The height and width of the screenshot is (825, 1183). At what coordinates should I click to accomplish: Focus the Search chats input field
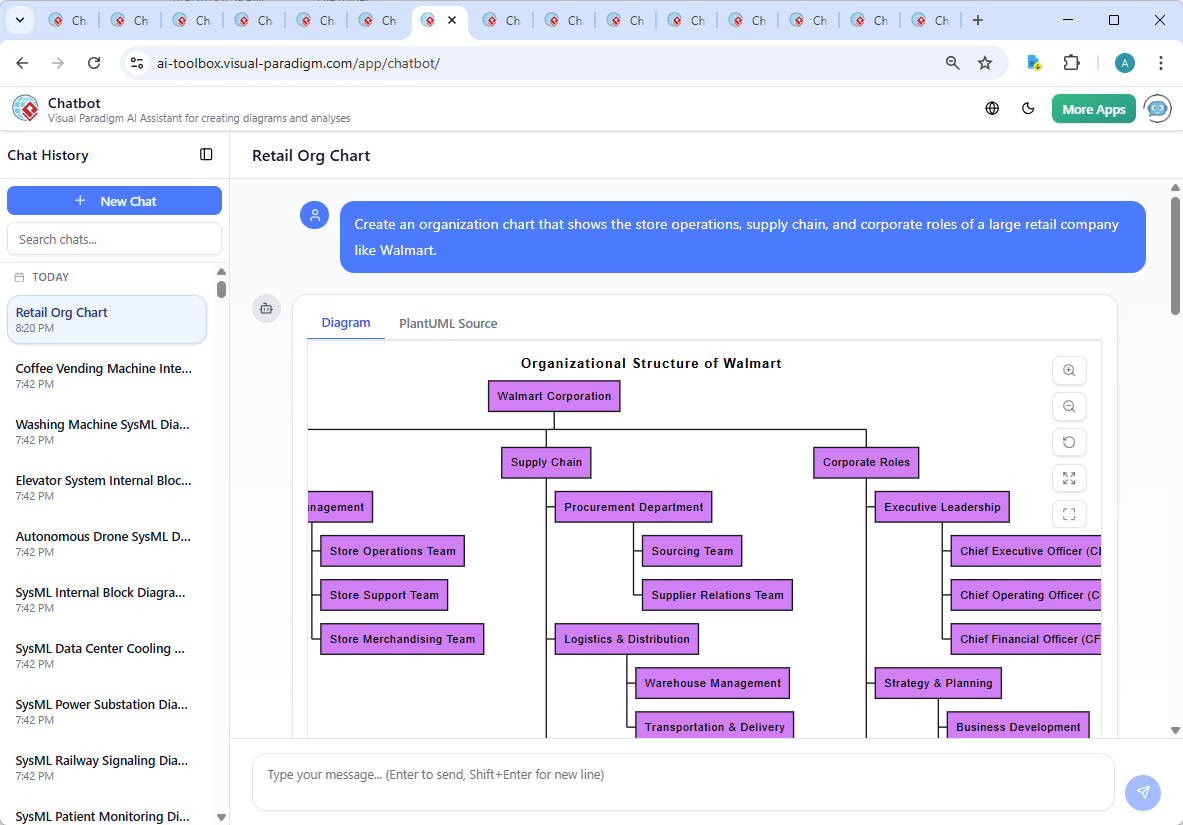[x=114, y=239]
